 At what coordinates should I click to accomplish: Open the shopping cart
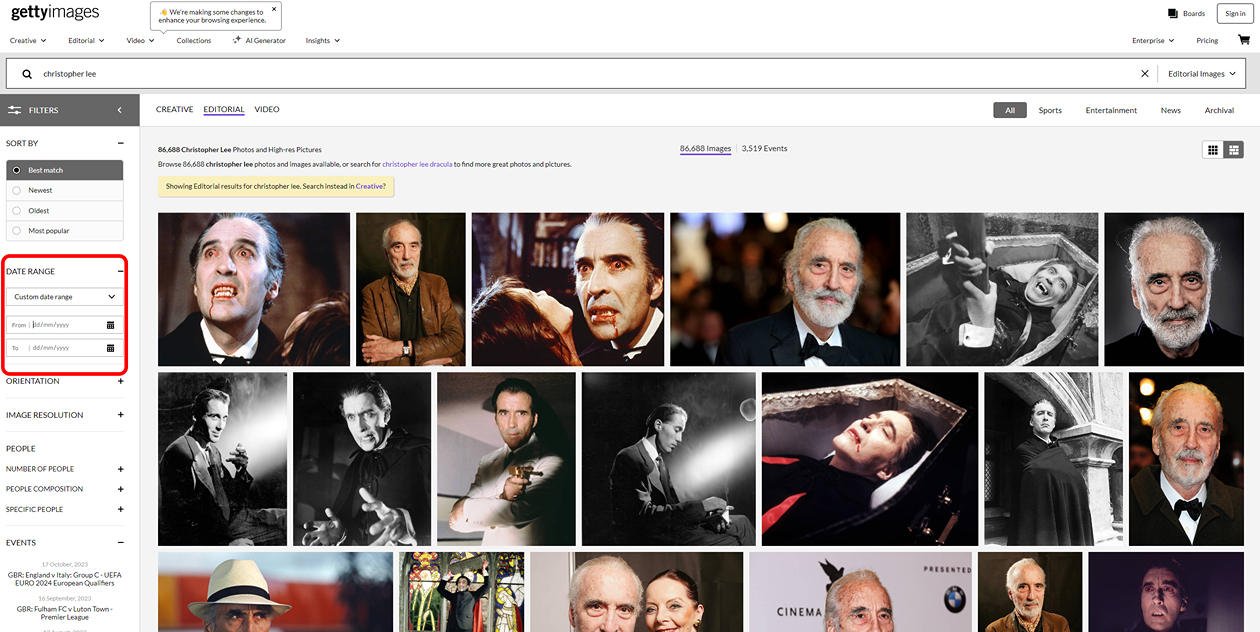(1244, 40)
